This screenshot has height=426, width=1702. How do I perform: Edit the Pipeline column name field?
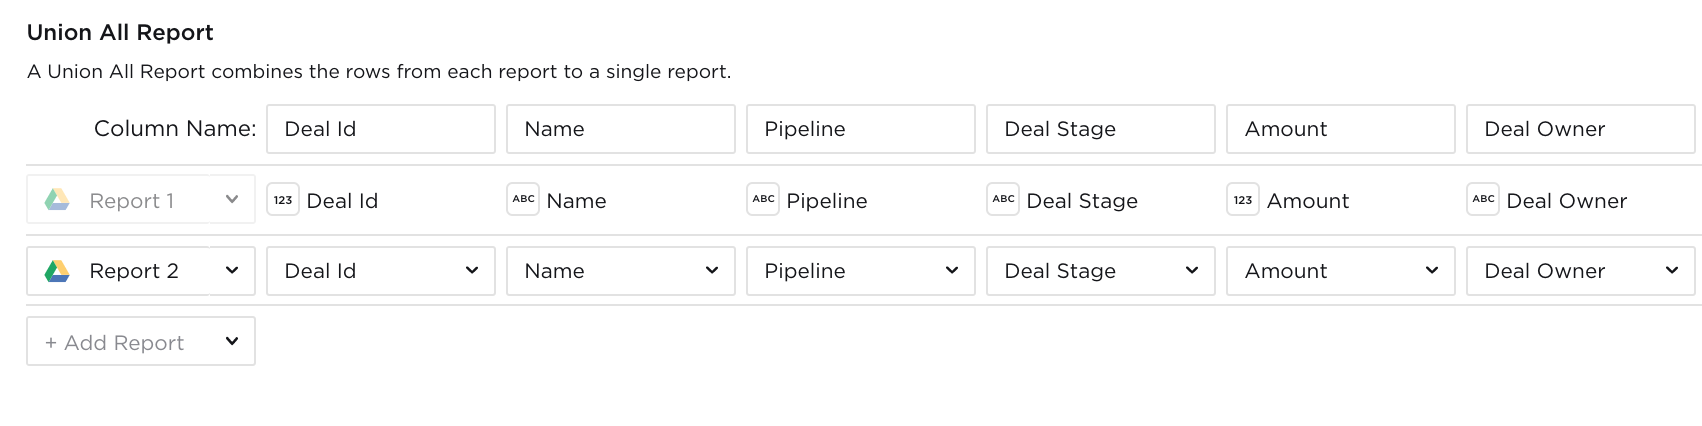pyautogui.click(x=861, y=129)
